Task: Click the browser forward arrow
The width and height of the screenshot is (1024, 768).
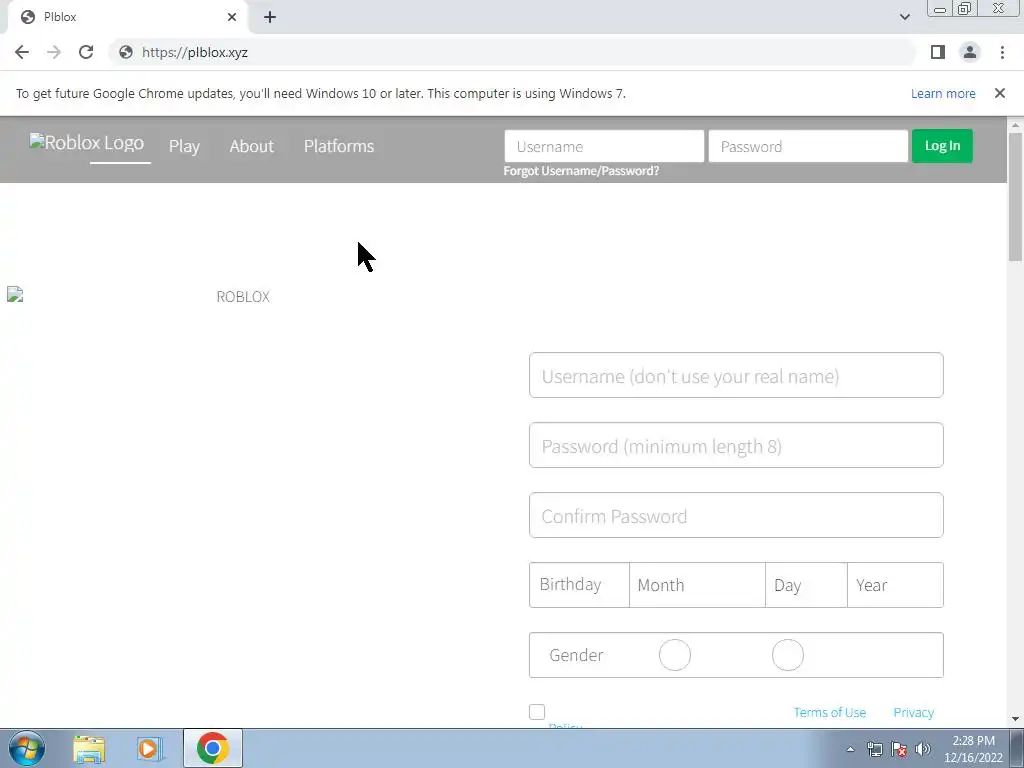Action: pos(54,52)
